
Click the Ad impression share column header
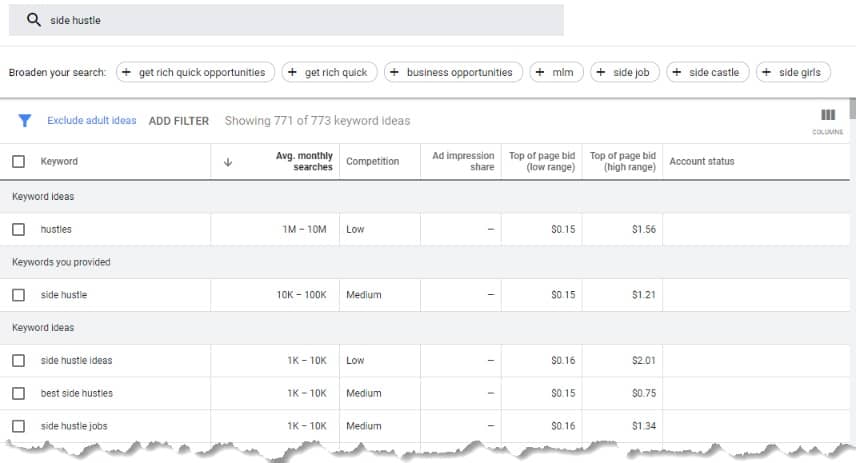click(x=463, y=162)
